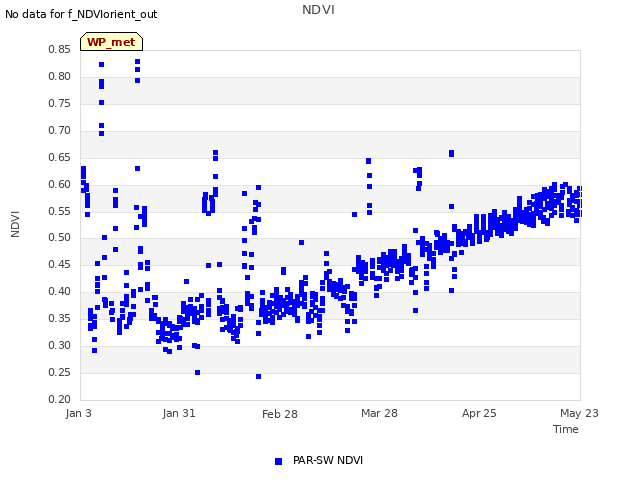Image resolution: width=640 pixels, height=480 pixels.
Task: Click the 0.60 y-axis tick label
Action: tap(60, 184)
